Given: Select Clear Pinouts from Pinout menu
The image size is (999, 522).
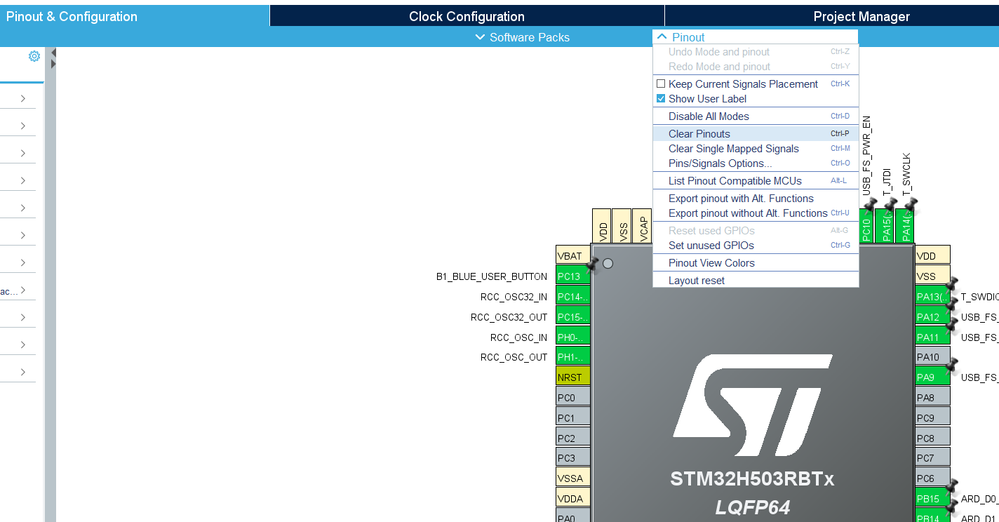Looking at the screenshot, I should click(756, 134).
